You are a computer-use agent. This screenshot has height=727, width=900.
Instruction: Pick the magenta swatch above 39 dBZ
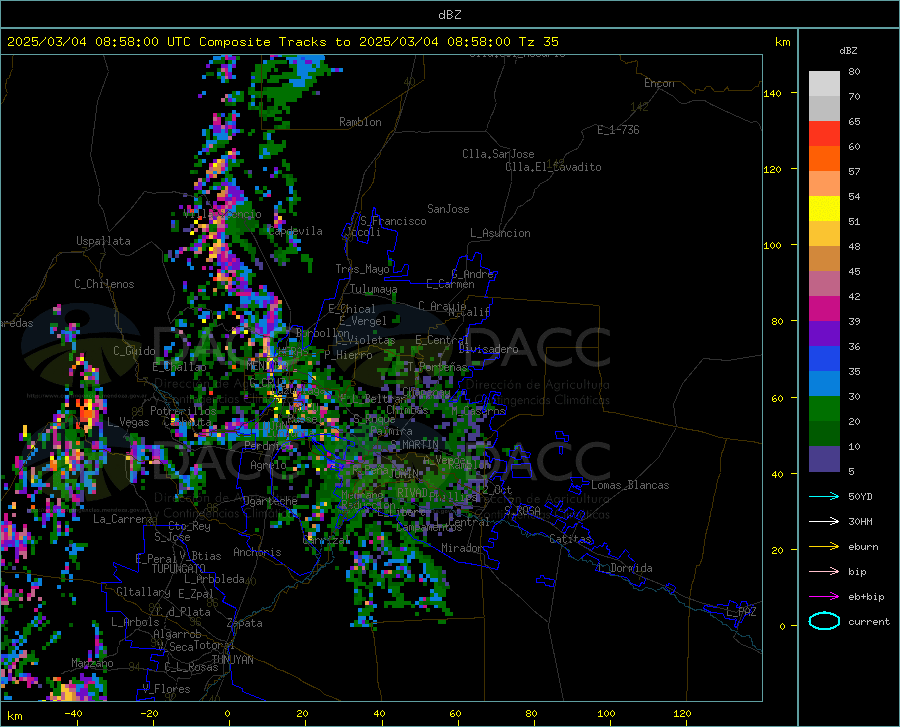pos(824,309)
